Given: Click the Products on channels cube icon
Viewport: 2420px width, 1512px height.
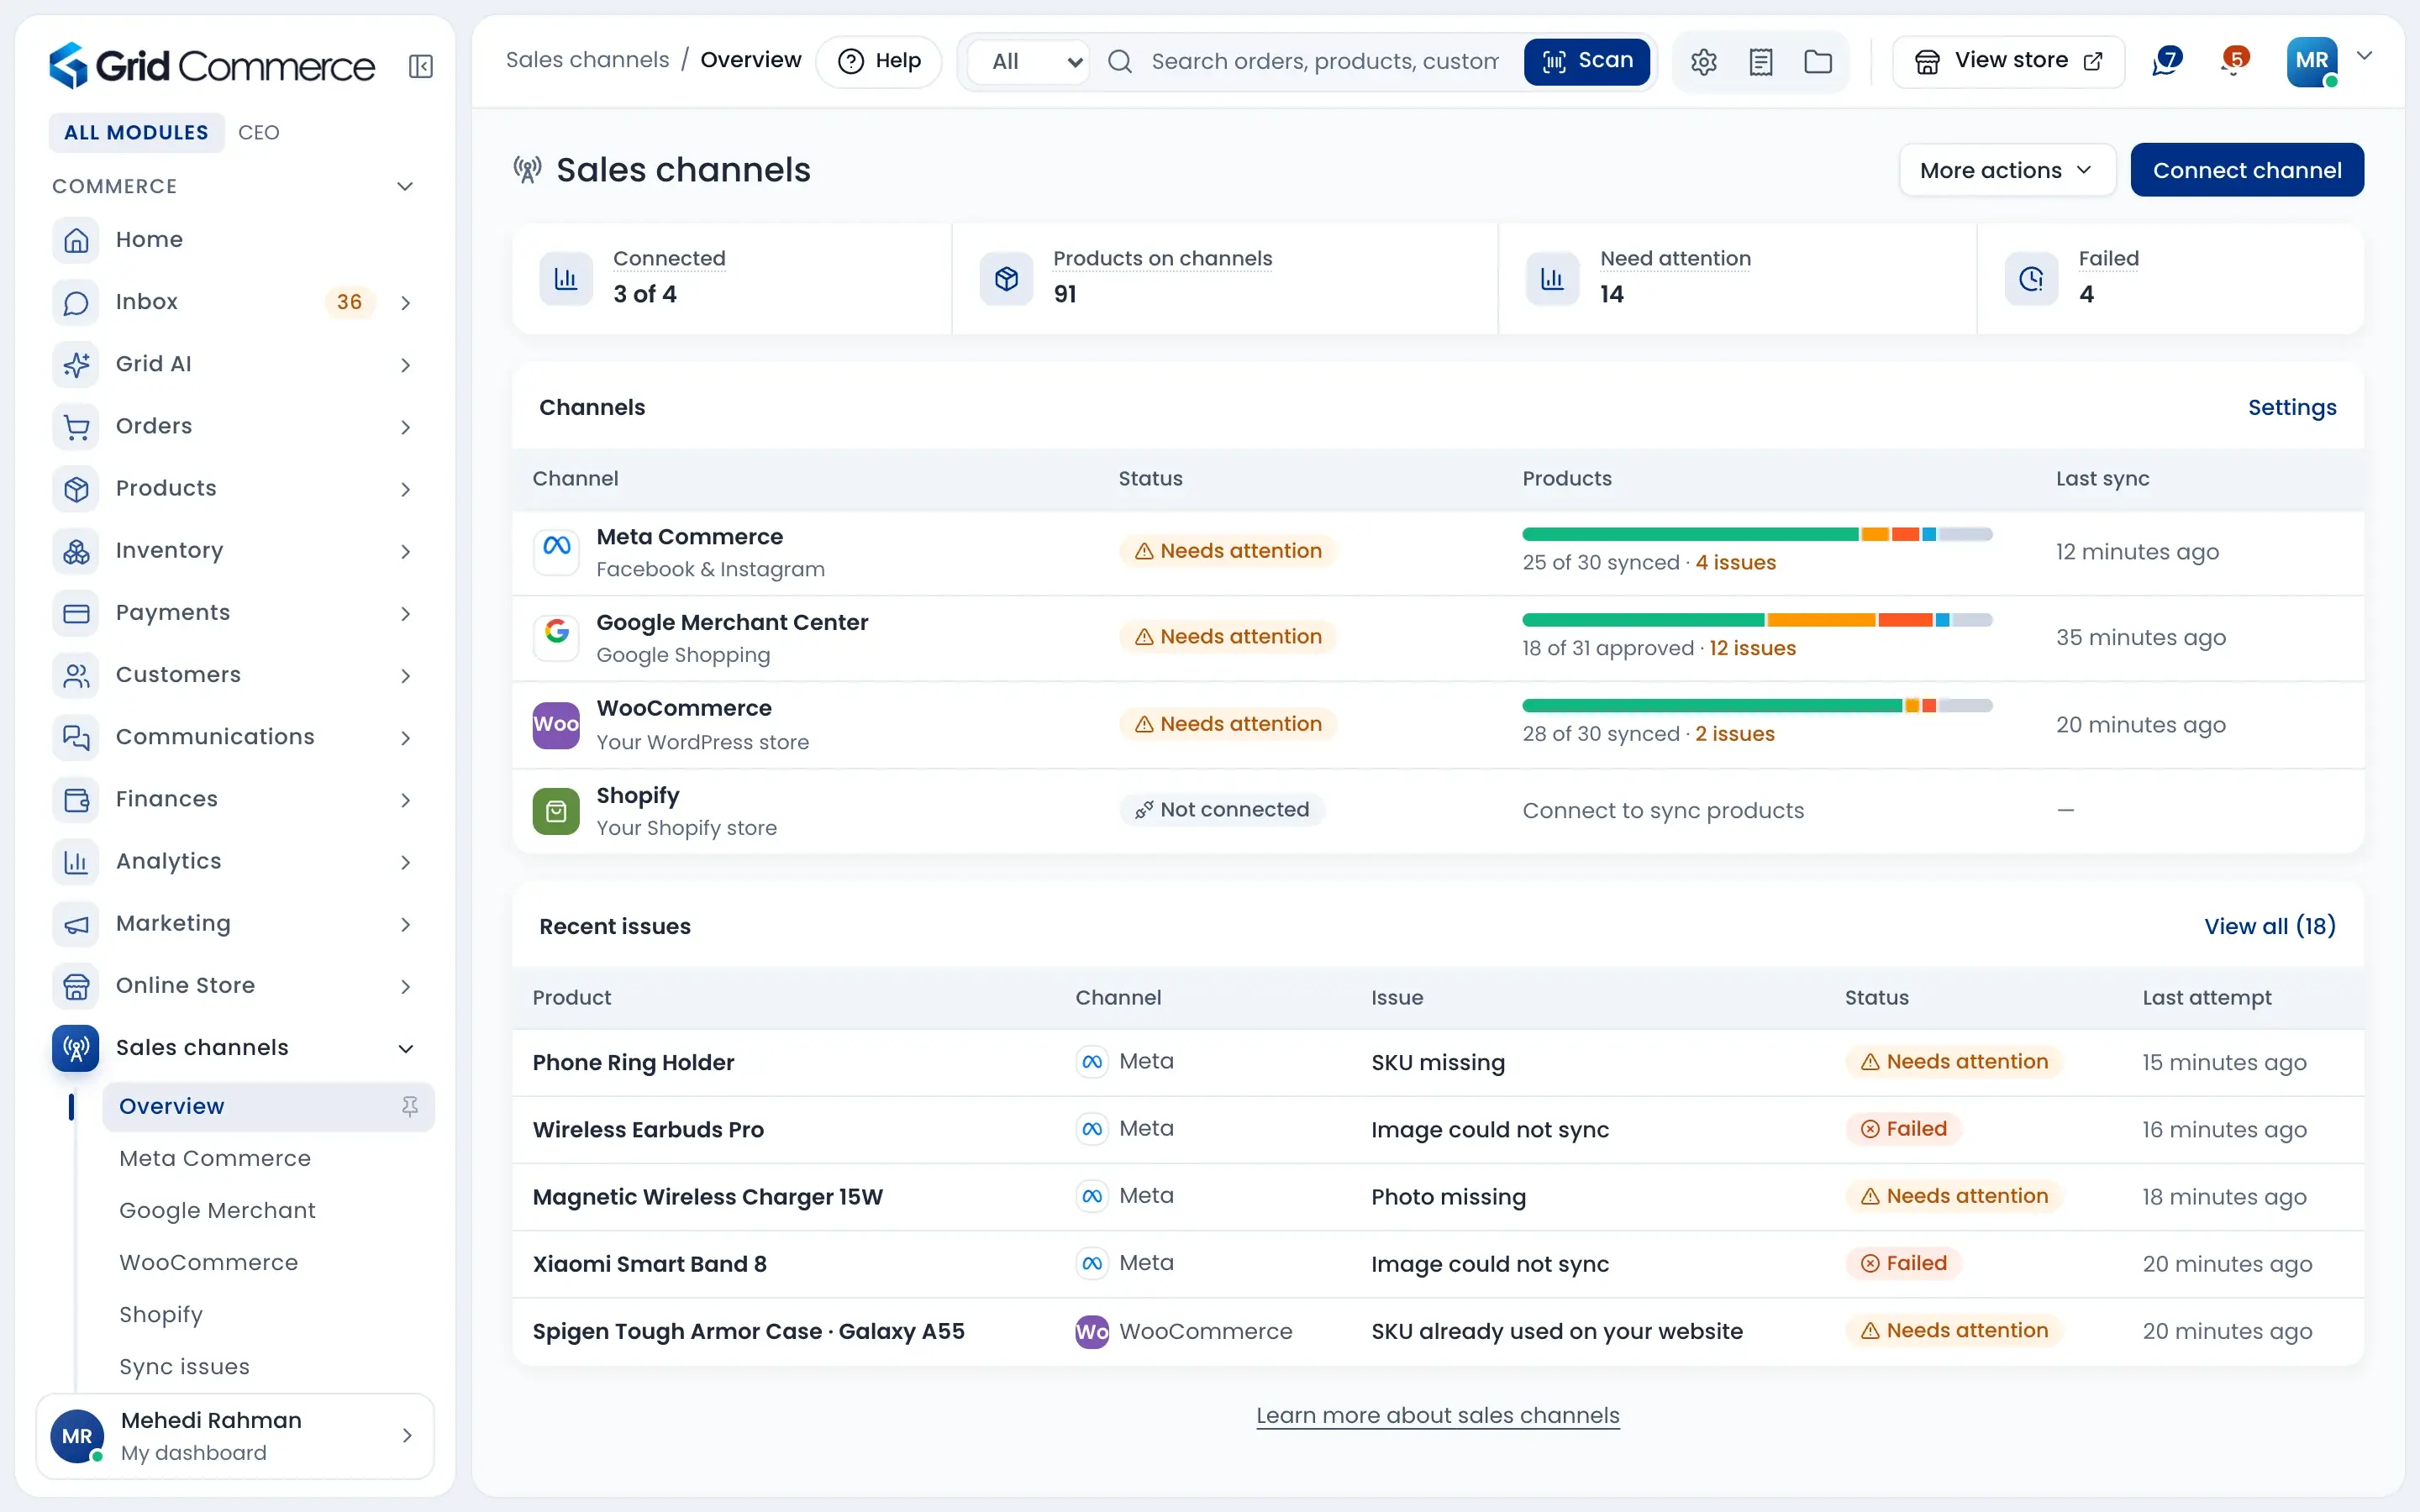Looking at the screenshot, I should pyautogui.click(x=1006, y=278).
